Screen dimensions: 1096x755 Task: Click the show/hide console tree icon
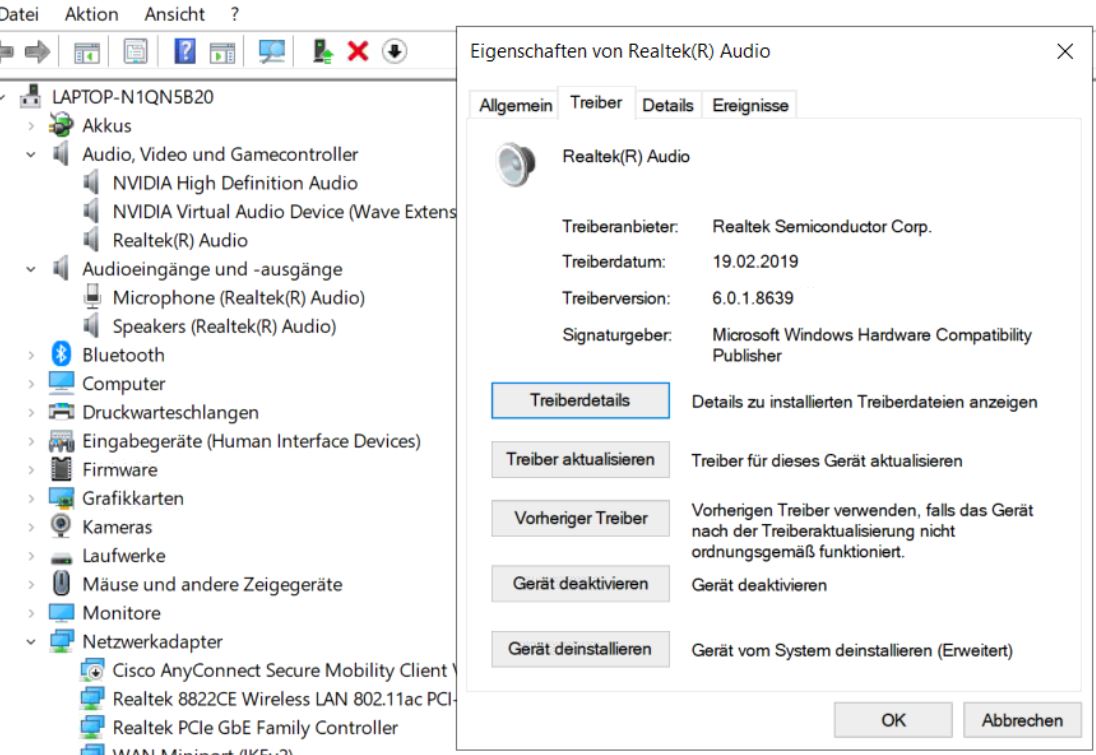[87, 52]
